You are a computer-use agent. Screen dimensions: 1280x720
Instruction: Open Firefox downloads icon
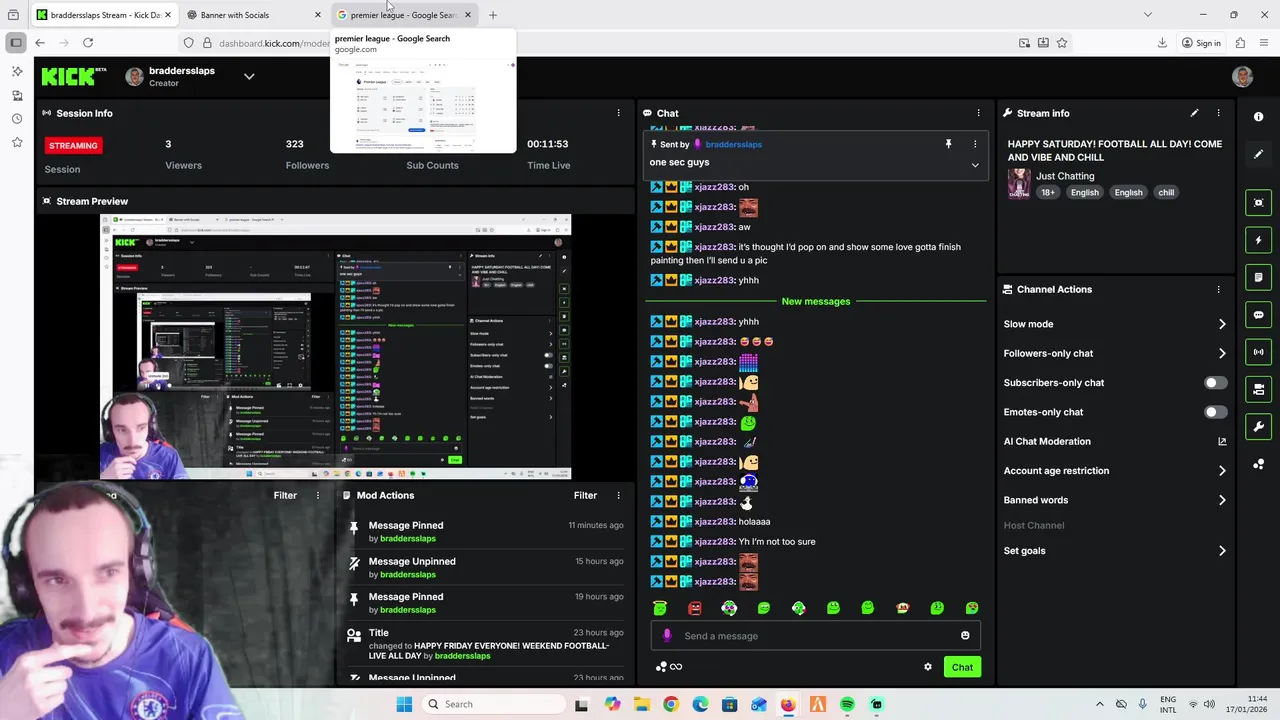(x=1162, y=43)
